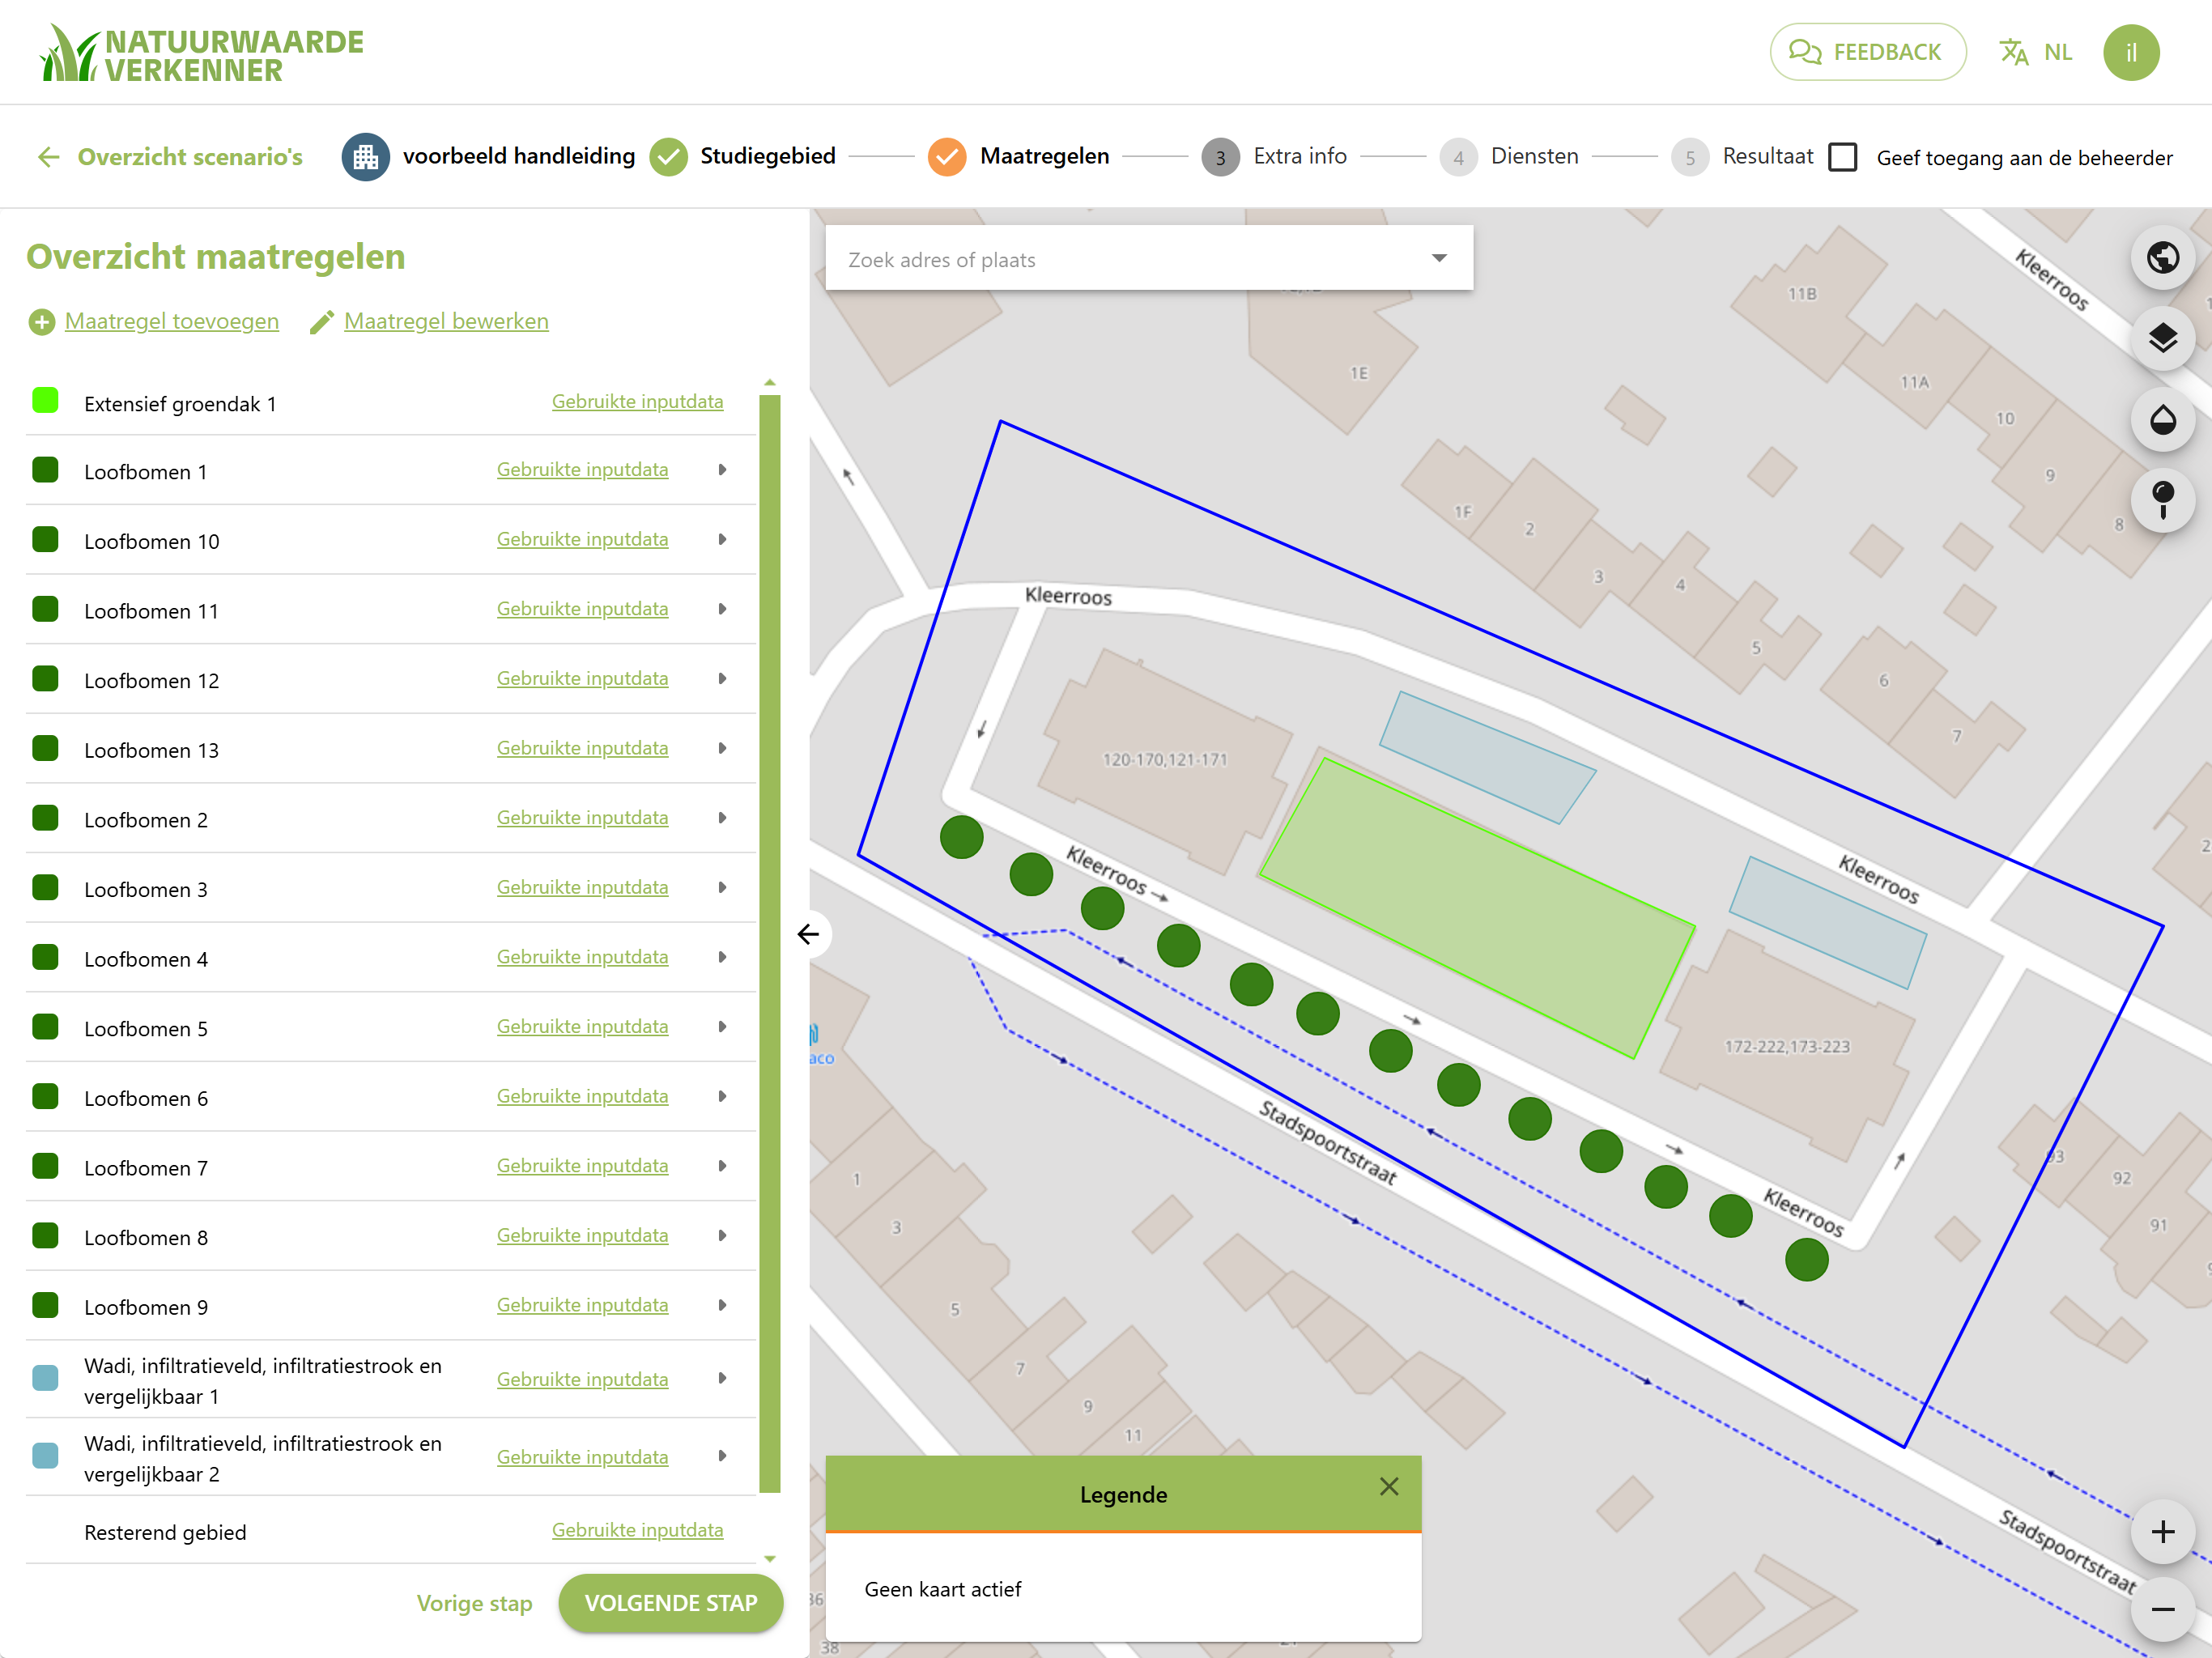This screenshot has height=1658, width=2212.
Task: Expand the Loofbomen 6 row
Action: tap(722, 1096)
